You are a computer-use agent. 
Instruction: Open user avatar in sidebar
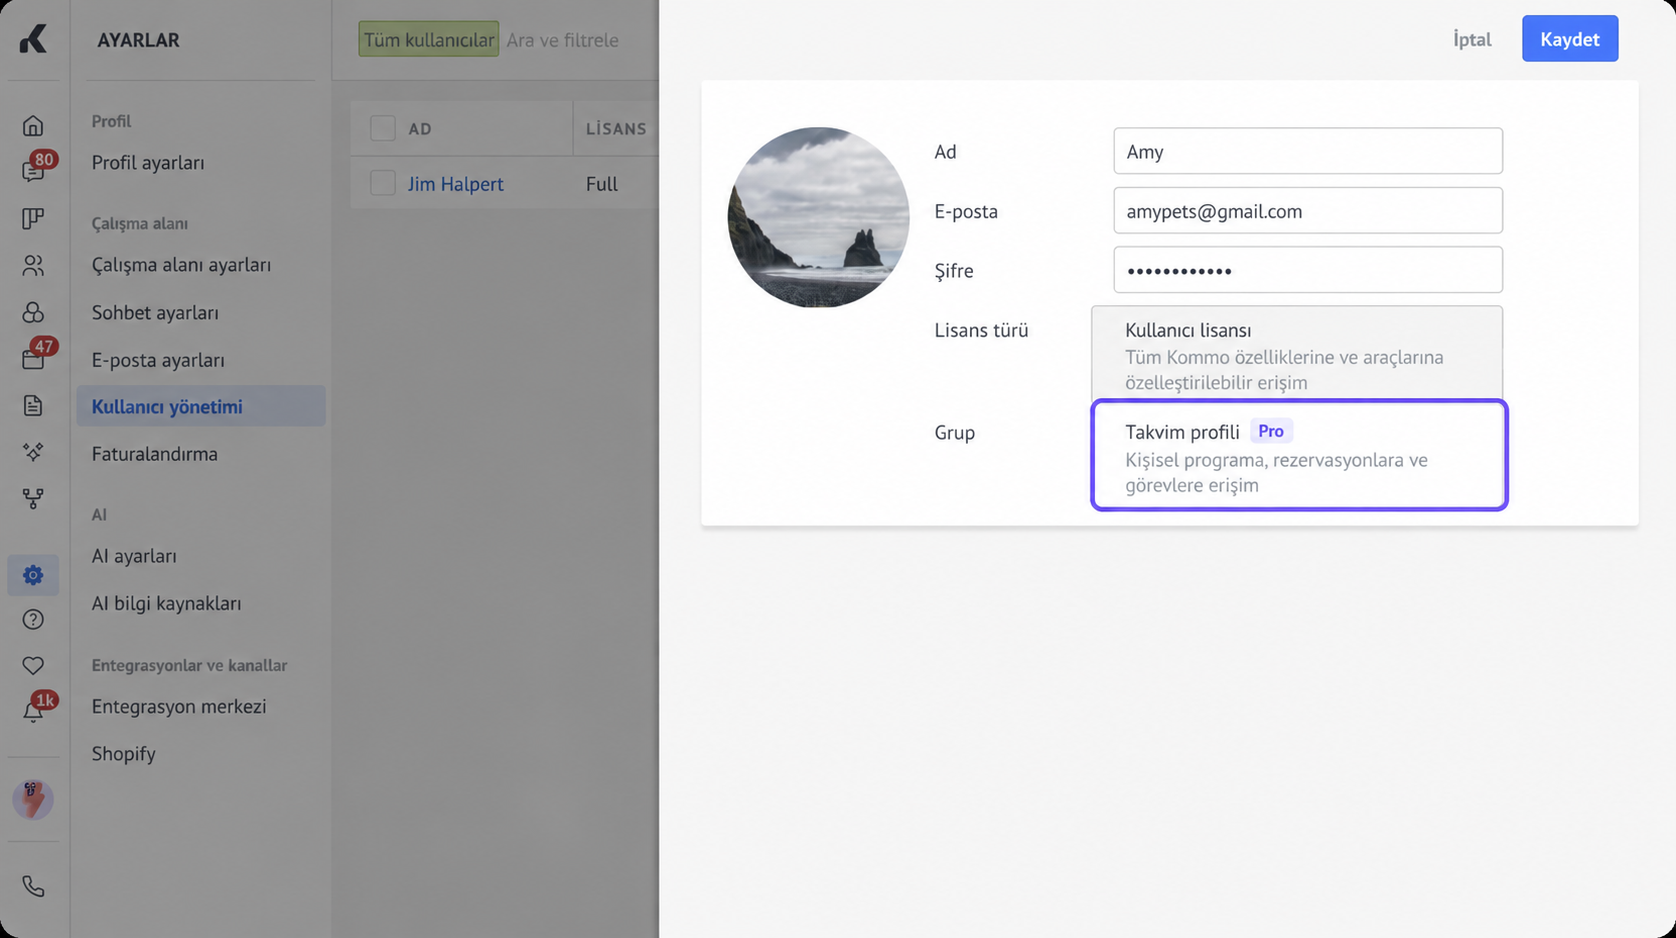tap(33, 799)
